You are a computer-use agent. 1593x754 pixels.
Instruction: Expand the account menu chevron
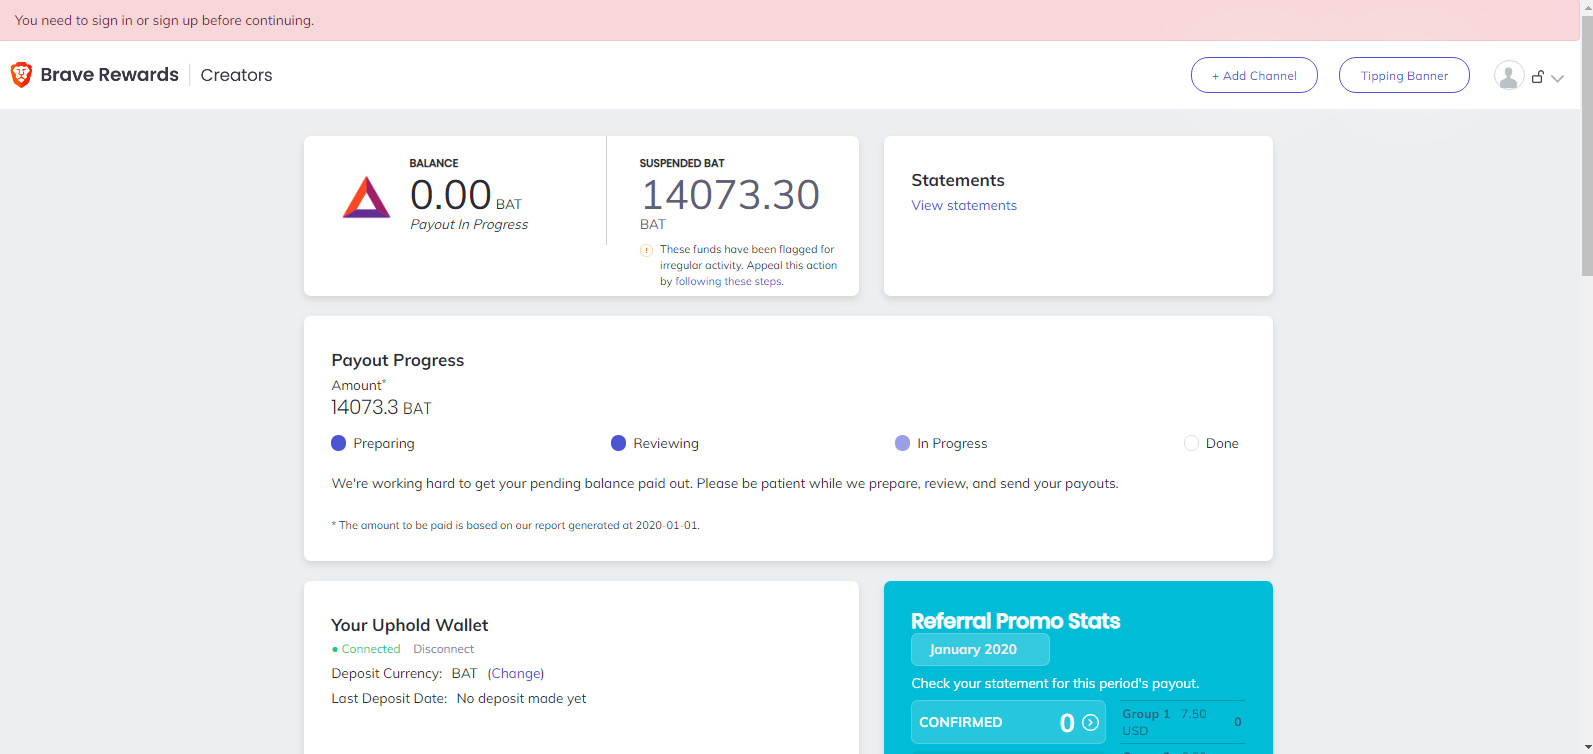pos(1557,78)
